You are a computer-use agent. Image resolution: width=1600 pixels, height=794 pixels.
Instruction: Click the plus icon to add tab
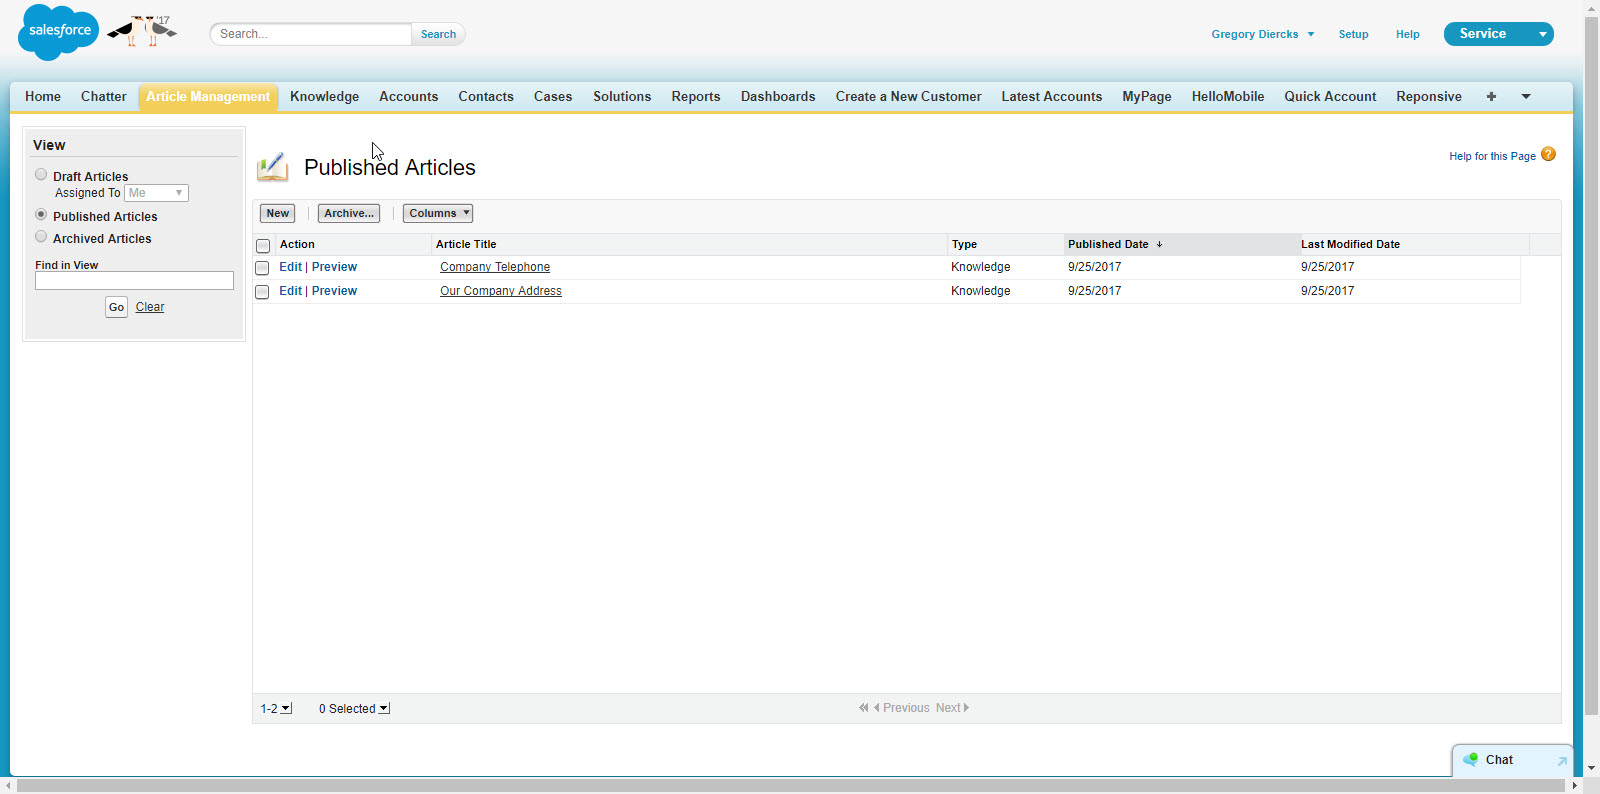coord(1491,97)
